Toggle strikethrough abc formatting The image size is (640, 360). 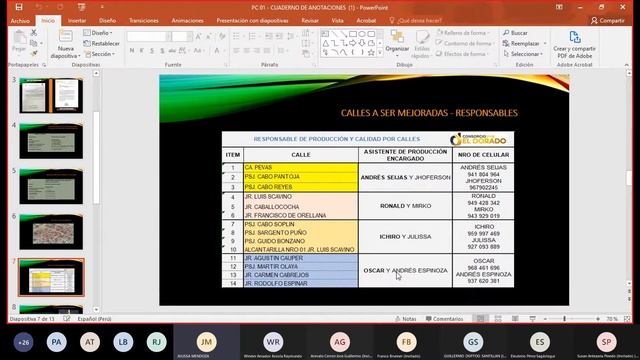(x=172, y=51)
